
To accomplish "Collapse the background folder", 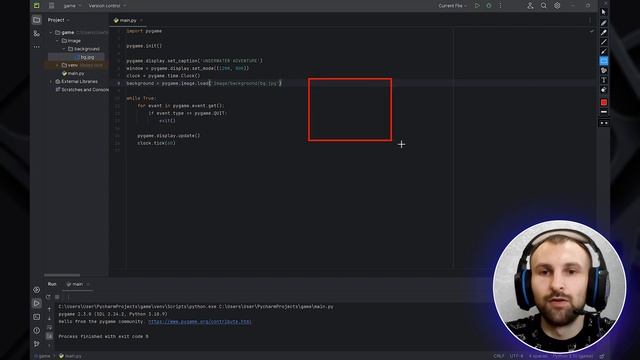I will click(64, 49).
